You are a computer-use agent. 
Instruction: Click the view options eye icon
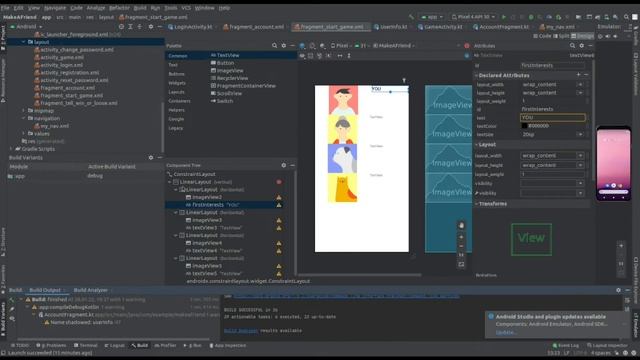coord(302,56)
